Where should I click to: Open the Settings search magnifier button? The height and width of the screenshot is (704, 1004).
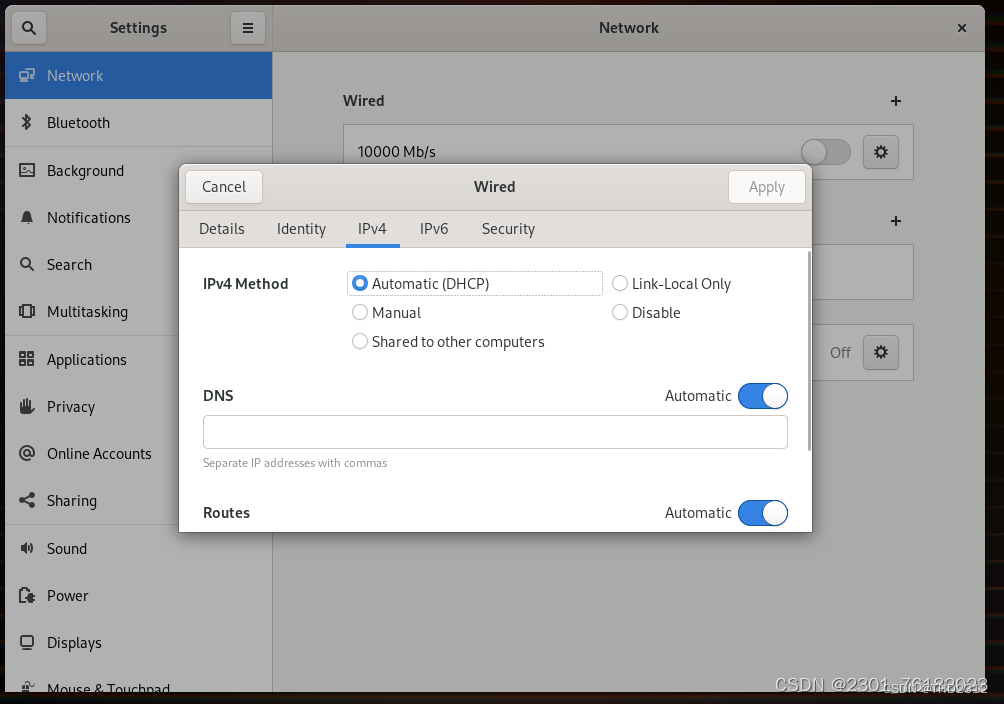[29, 28]
